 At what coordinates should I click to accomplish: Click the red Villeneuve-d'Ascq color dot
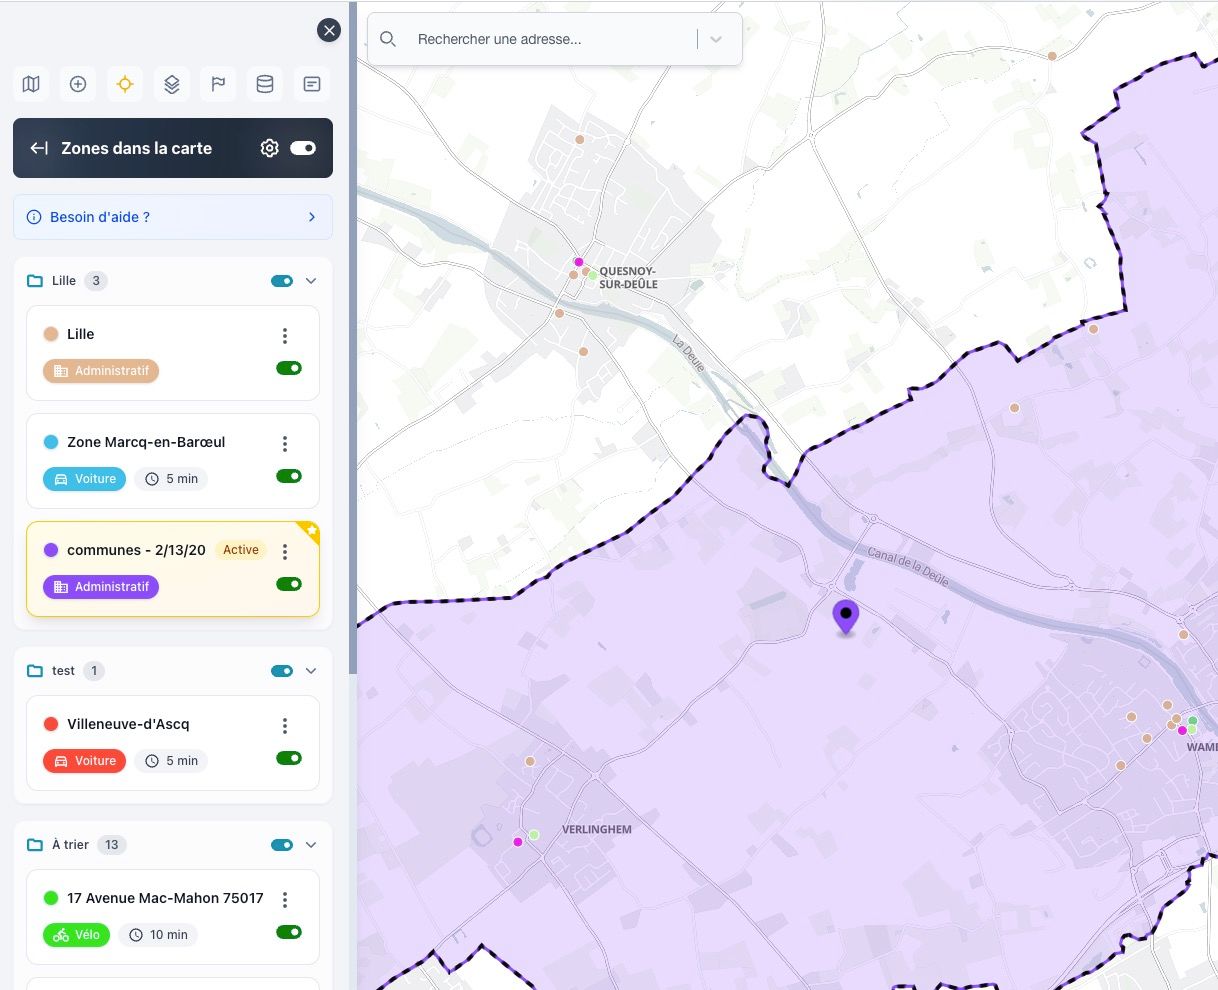(x=51, y=724)
